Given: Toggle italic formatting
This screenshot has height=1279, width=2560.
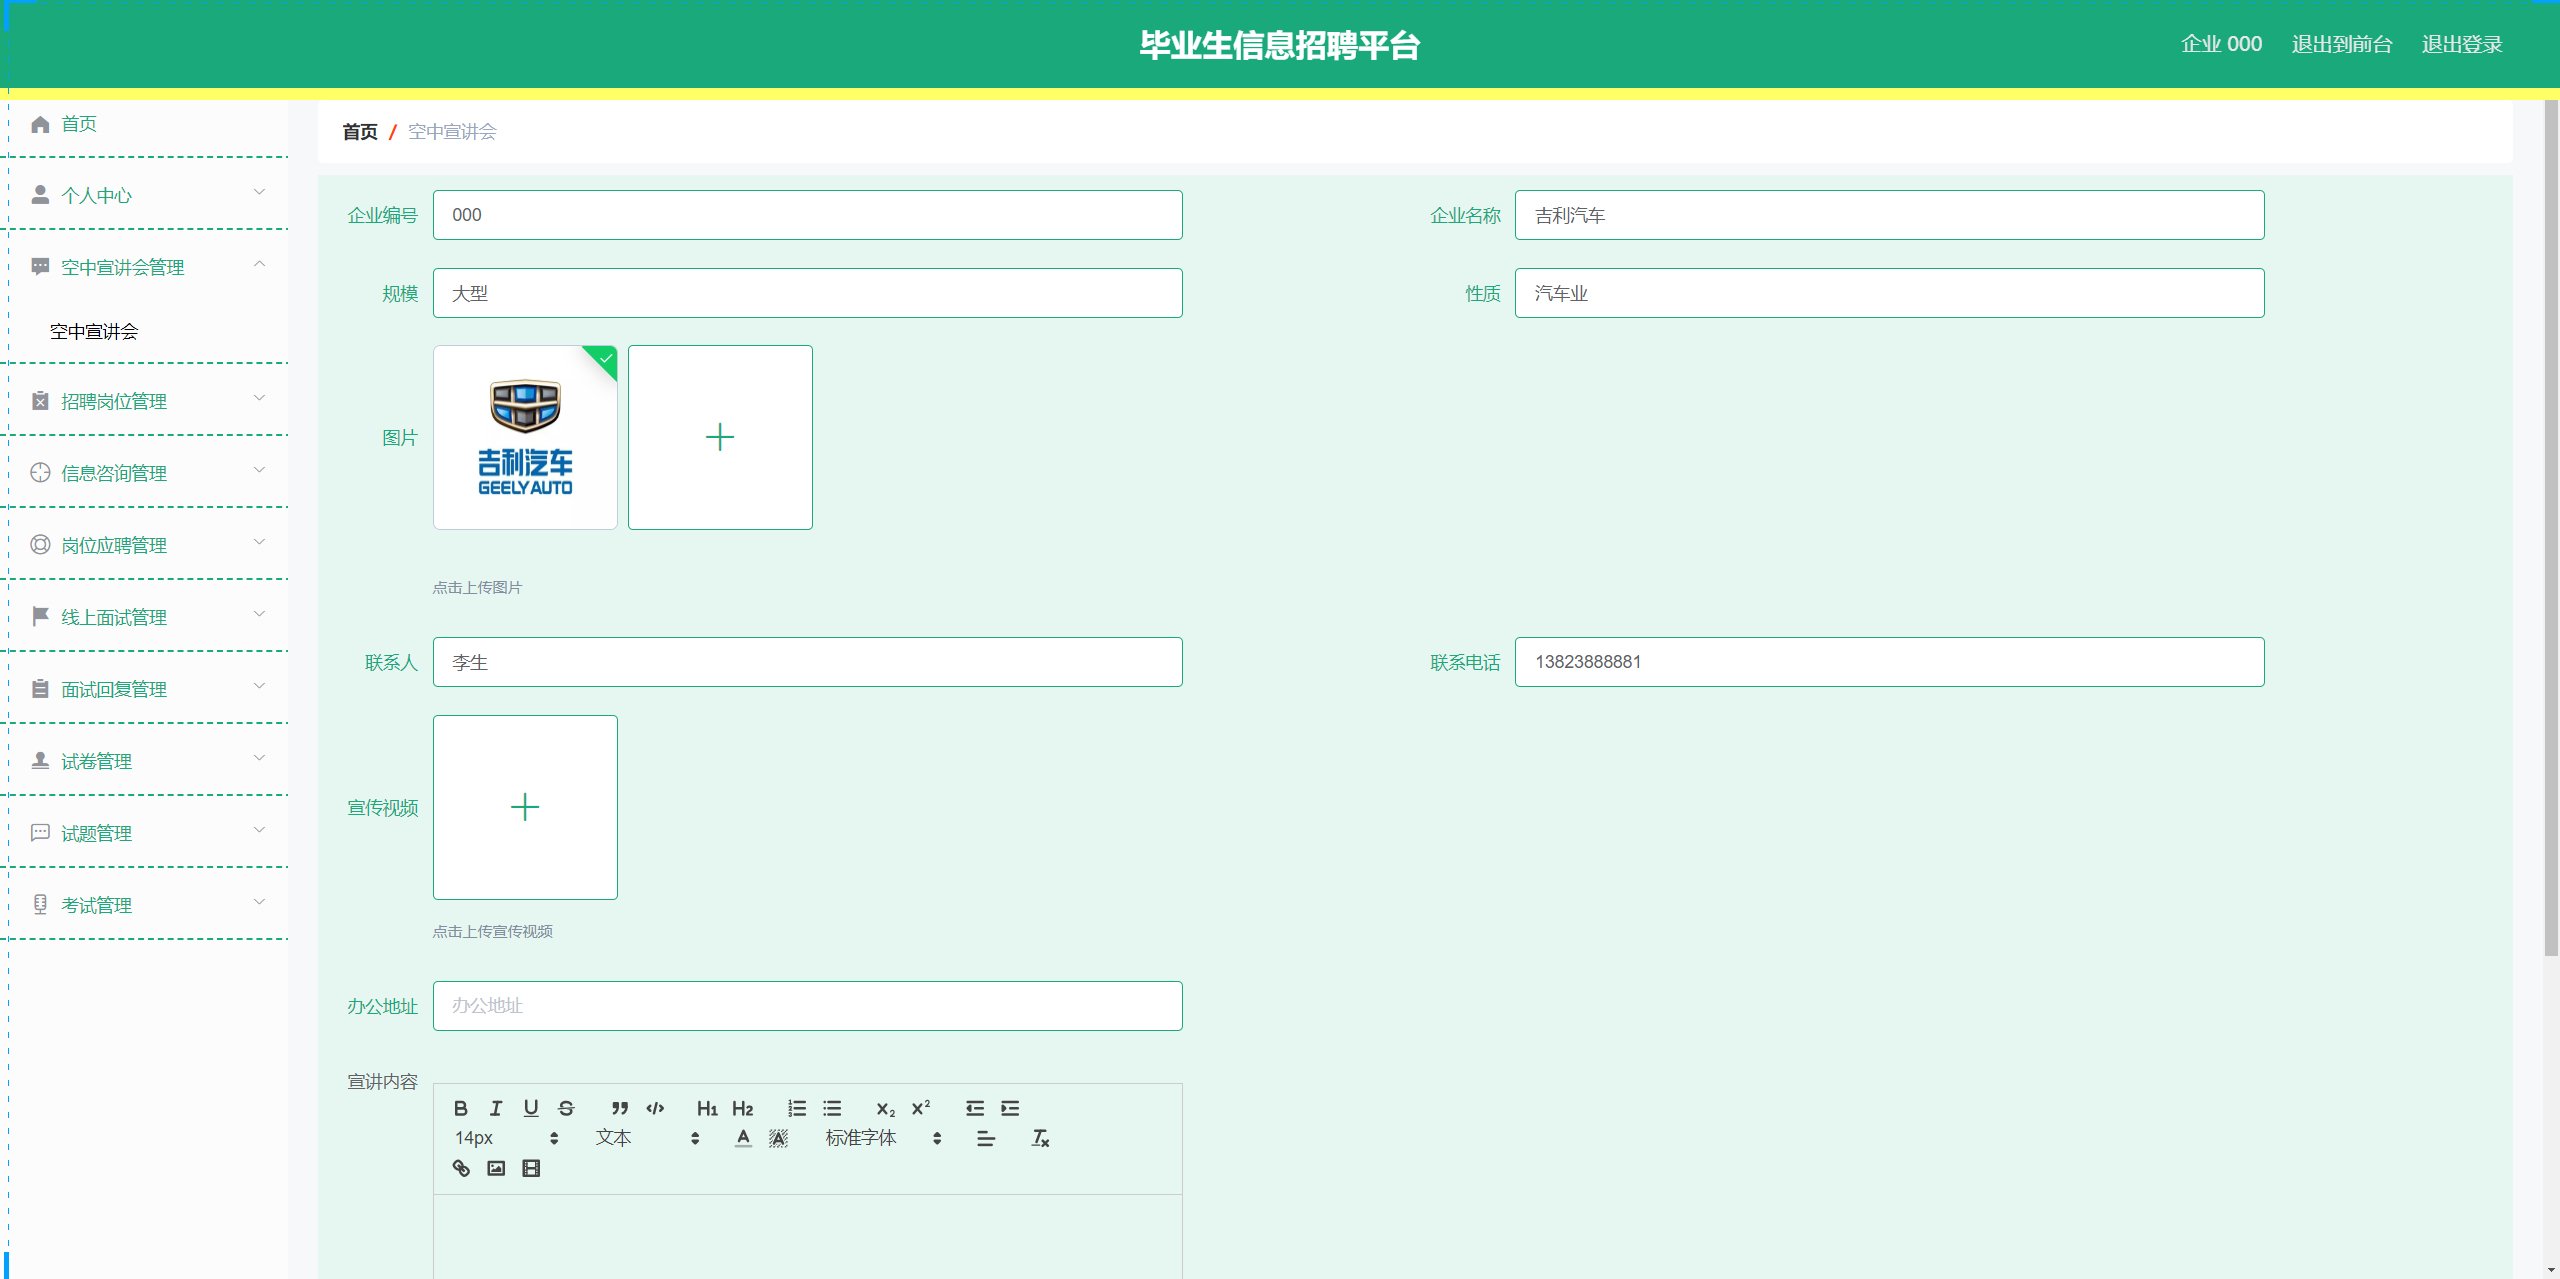Looking at the screenshot, I should pyautogui.click(x=496, y=1108).
